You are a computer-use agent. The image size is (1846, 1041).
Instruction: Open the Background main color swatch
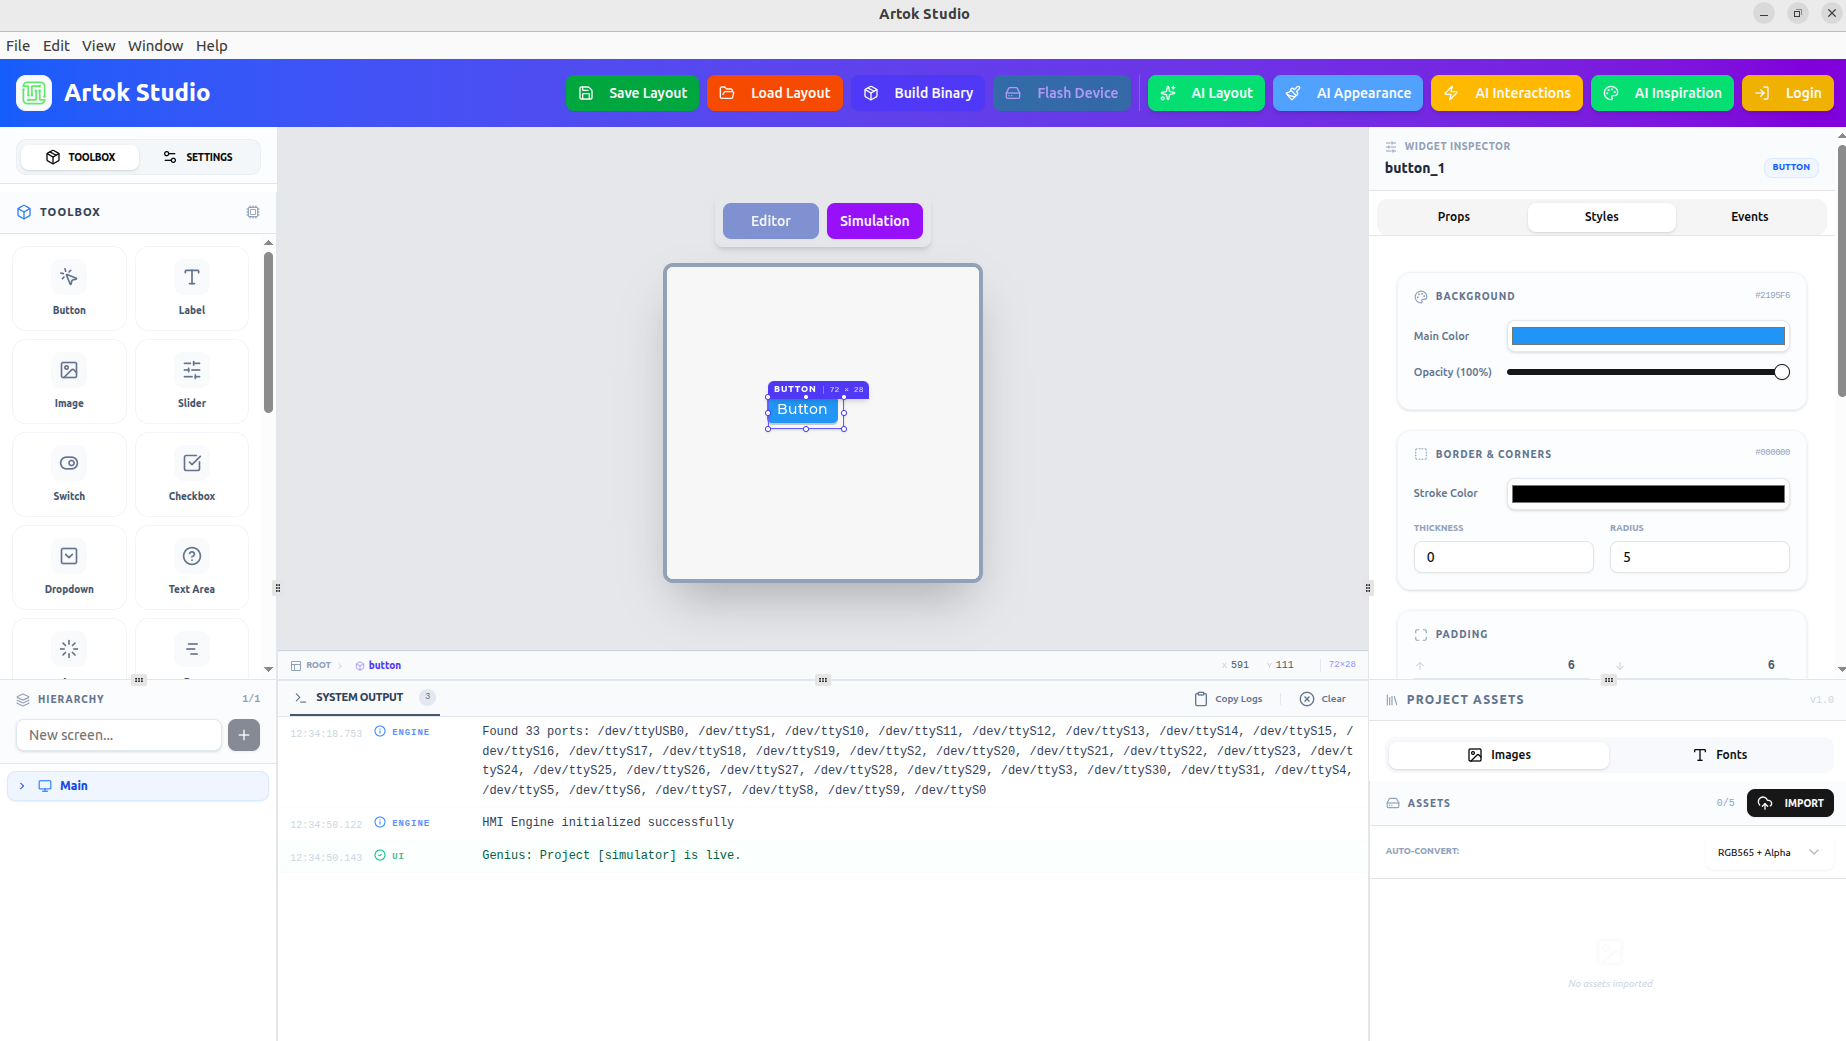tap(1647, 335)
